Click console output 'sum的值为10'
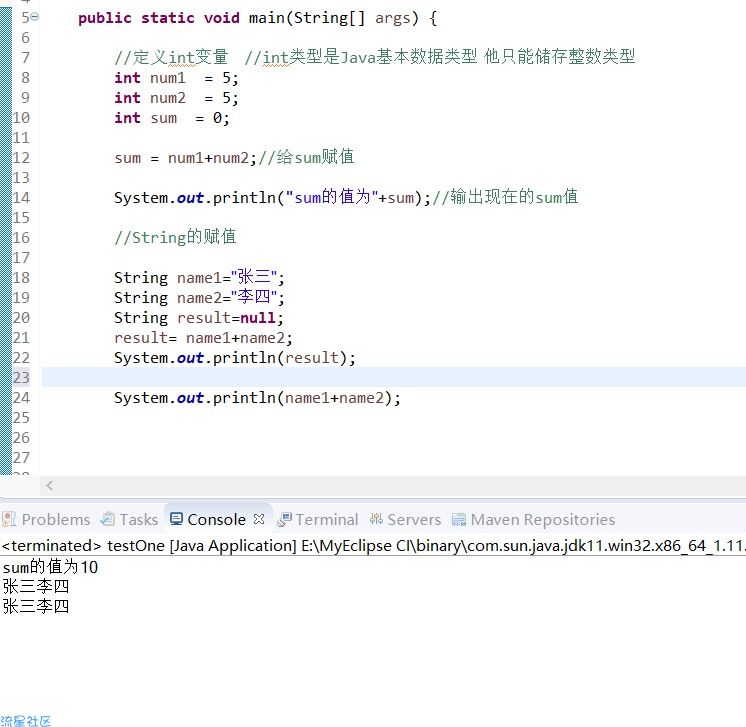 click(50, 567)
